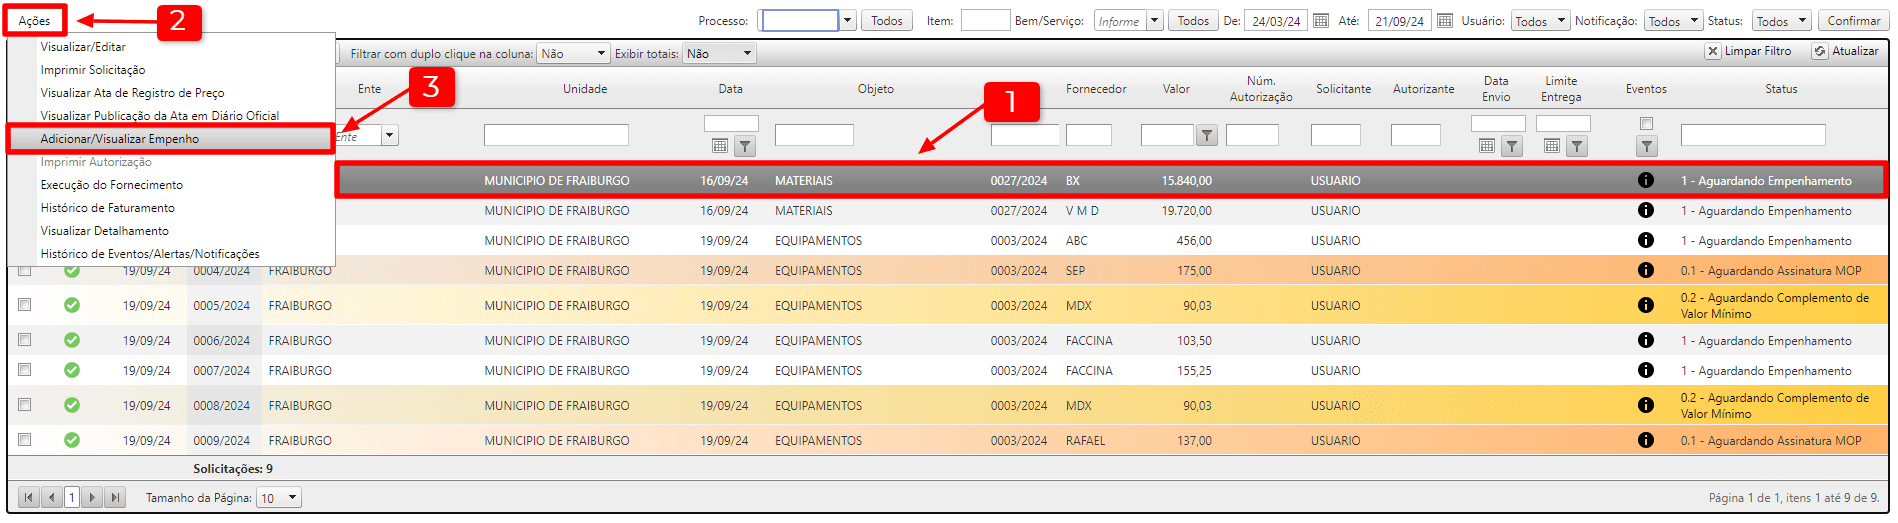This screenshot has height=523, width=1898.
Task: Expand the Status dropdown in top filter bar
Action: tap(1781, 21)
